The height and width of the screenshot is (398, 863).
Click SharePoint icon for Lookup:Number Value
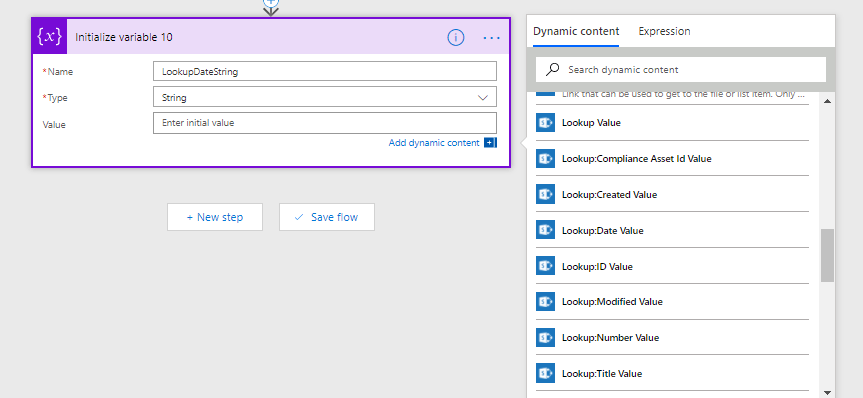click(x=545, y=337)
